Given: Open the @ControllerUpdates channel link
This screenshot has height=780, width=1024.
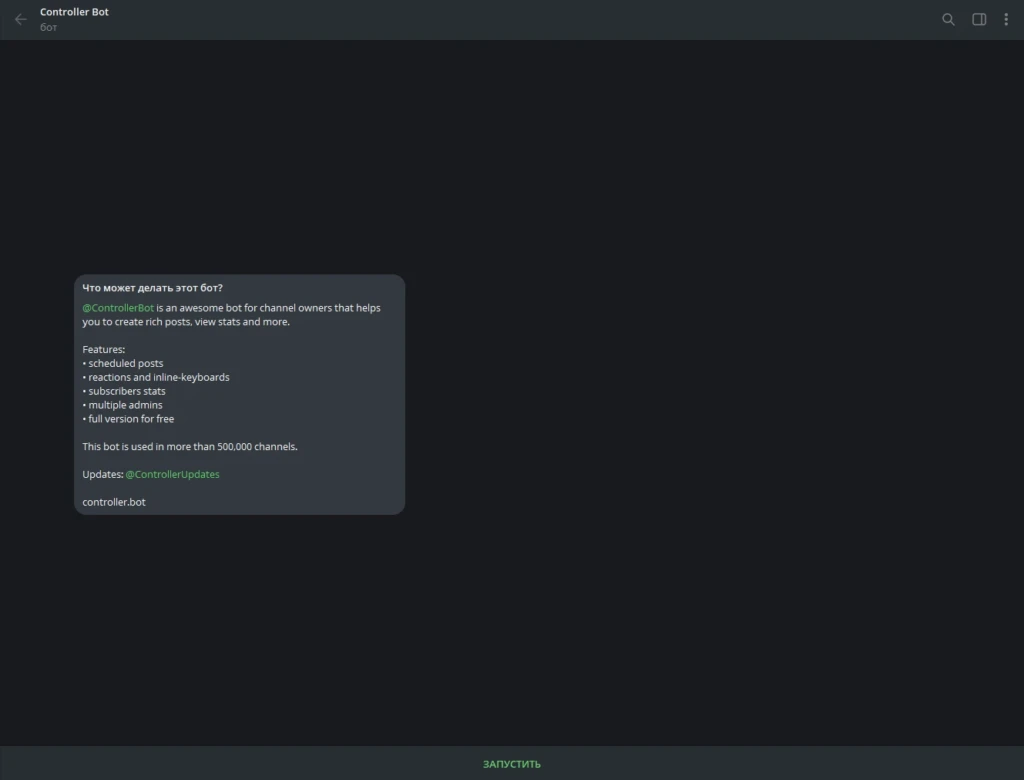Looking at the screenshot, I should [172, 474].
